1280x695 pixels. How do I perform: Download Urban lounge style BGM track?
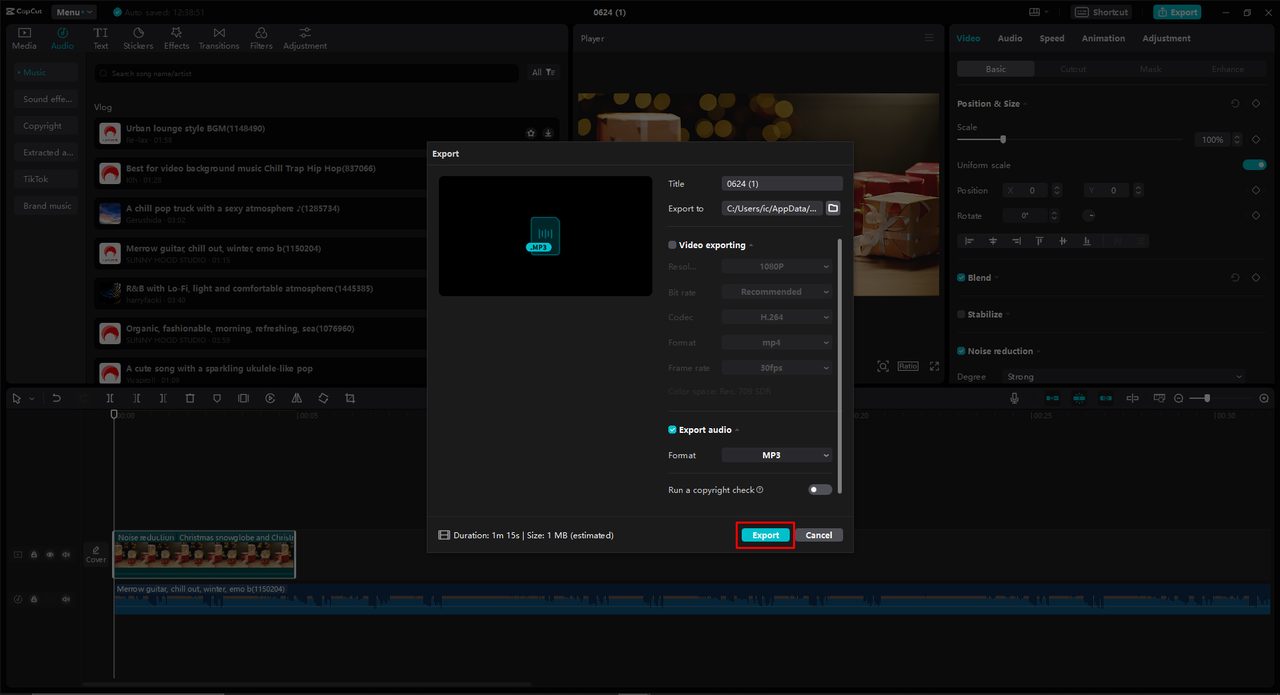(548, 133)
